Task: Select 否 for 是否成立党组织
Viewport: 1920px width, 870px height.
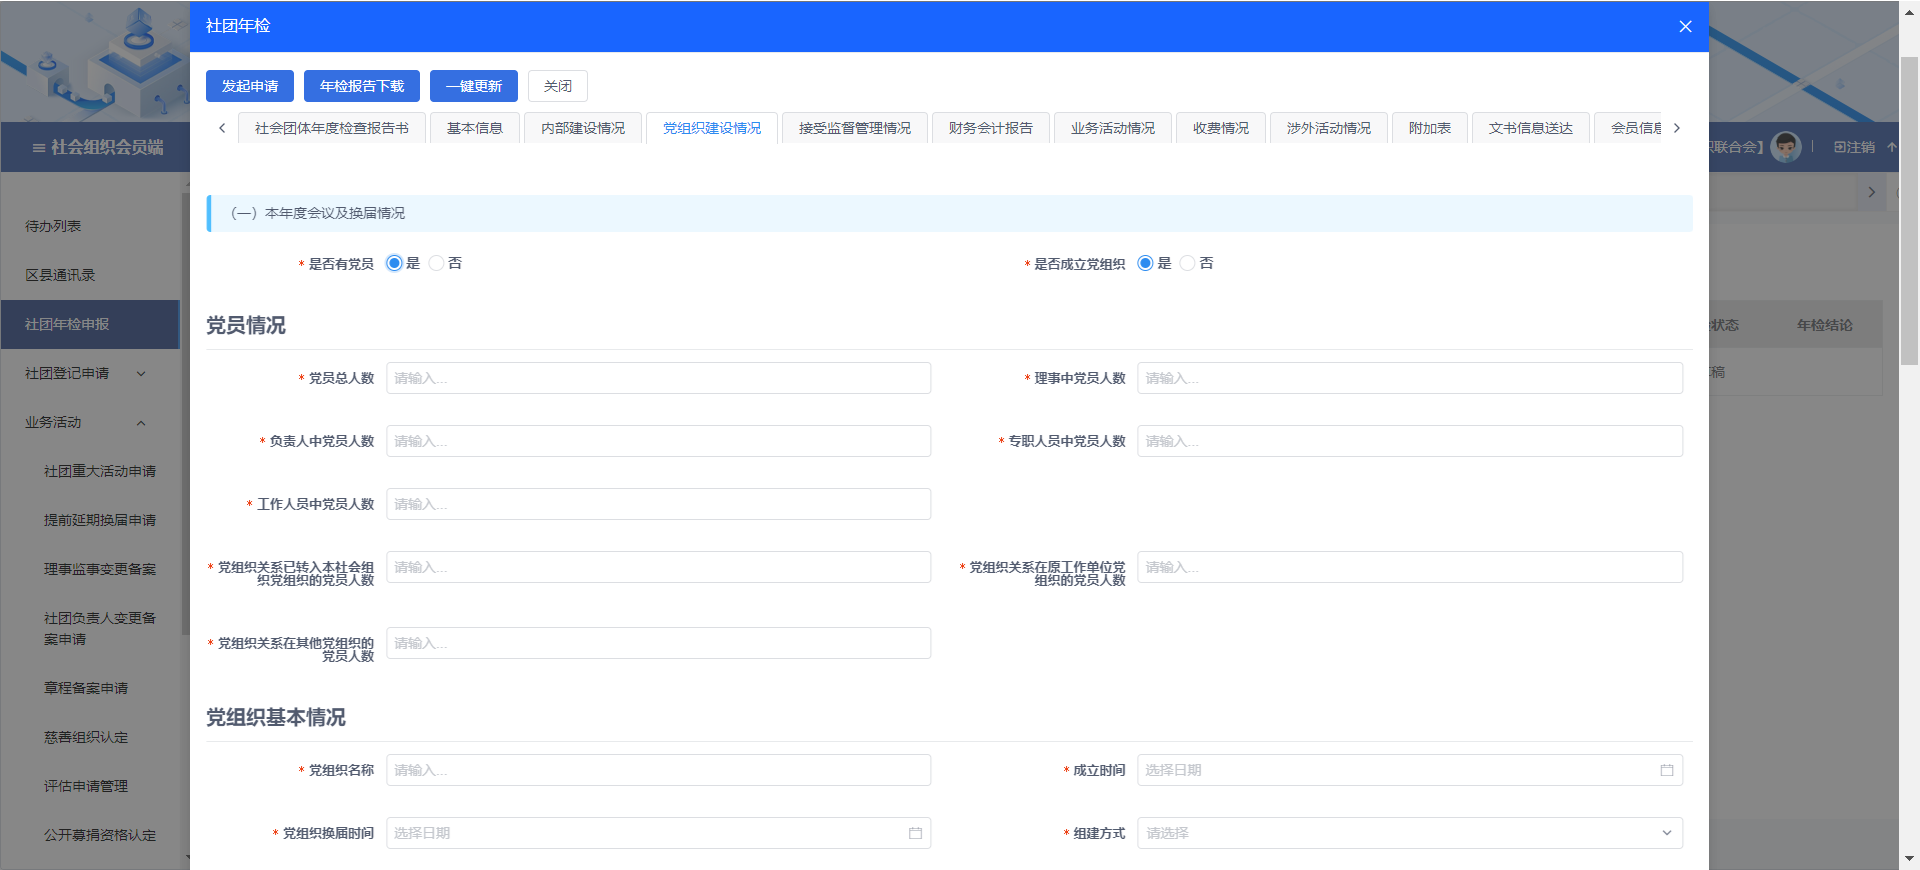Action: click(1187, 263)
